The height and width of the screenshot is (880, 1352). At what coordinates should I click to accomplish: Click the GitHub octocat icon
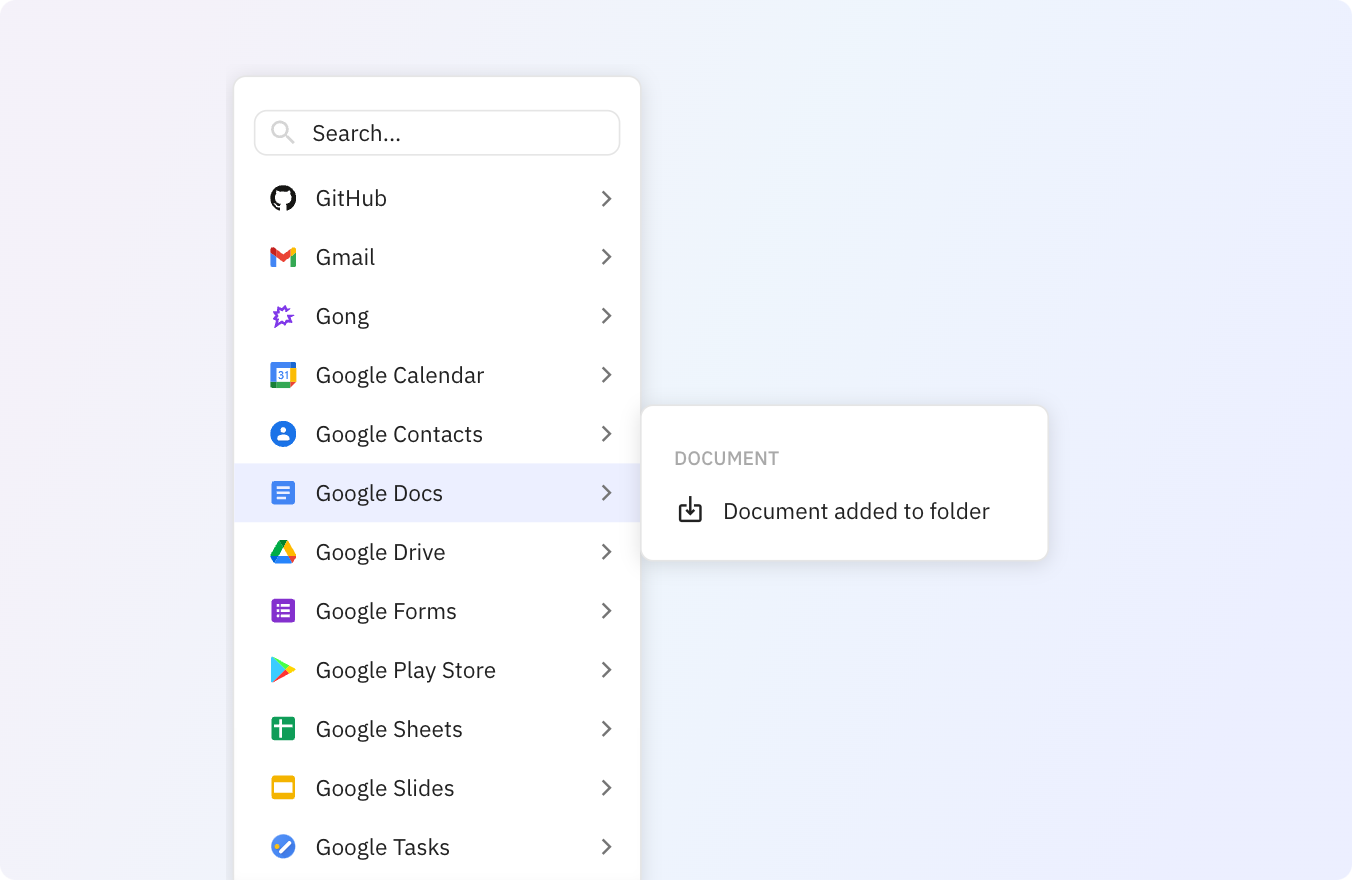tap(283, 198)
